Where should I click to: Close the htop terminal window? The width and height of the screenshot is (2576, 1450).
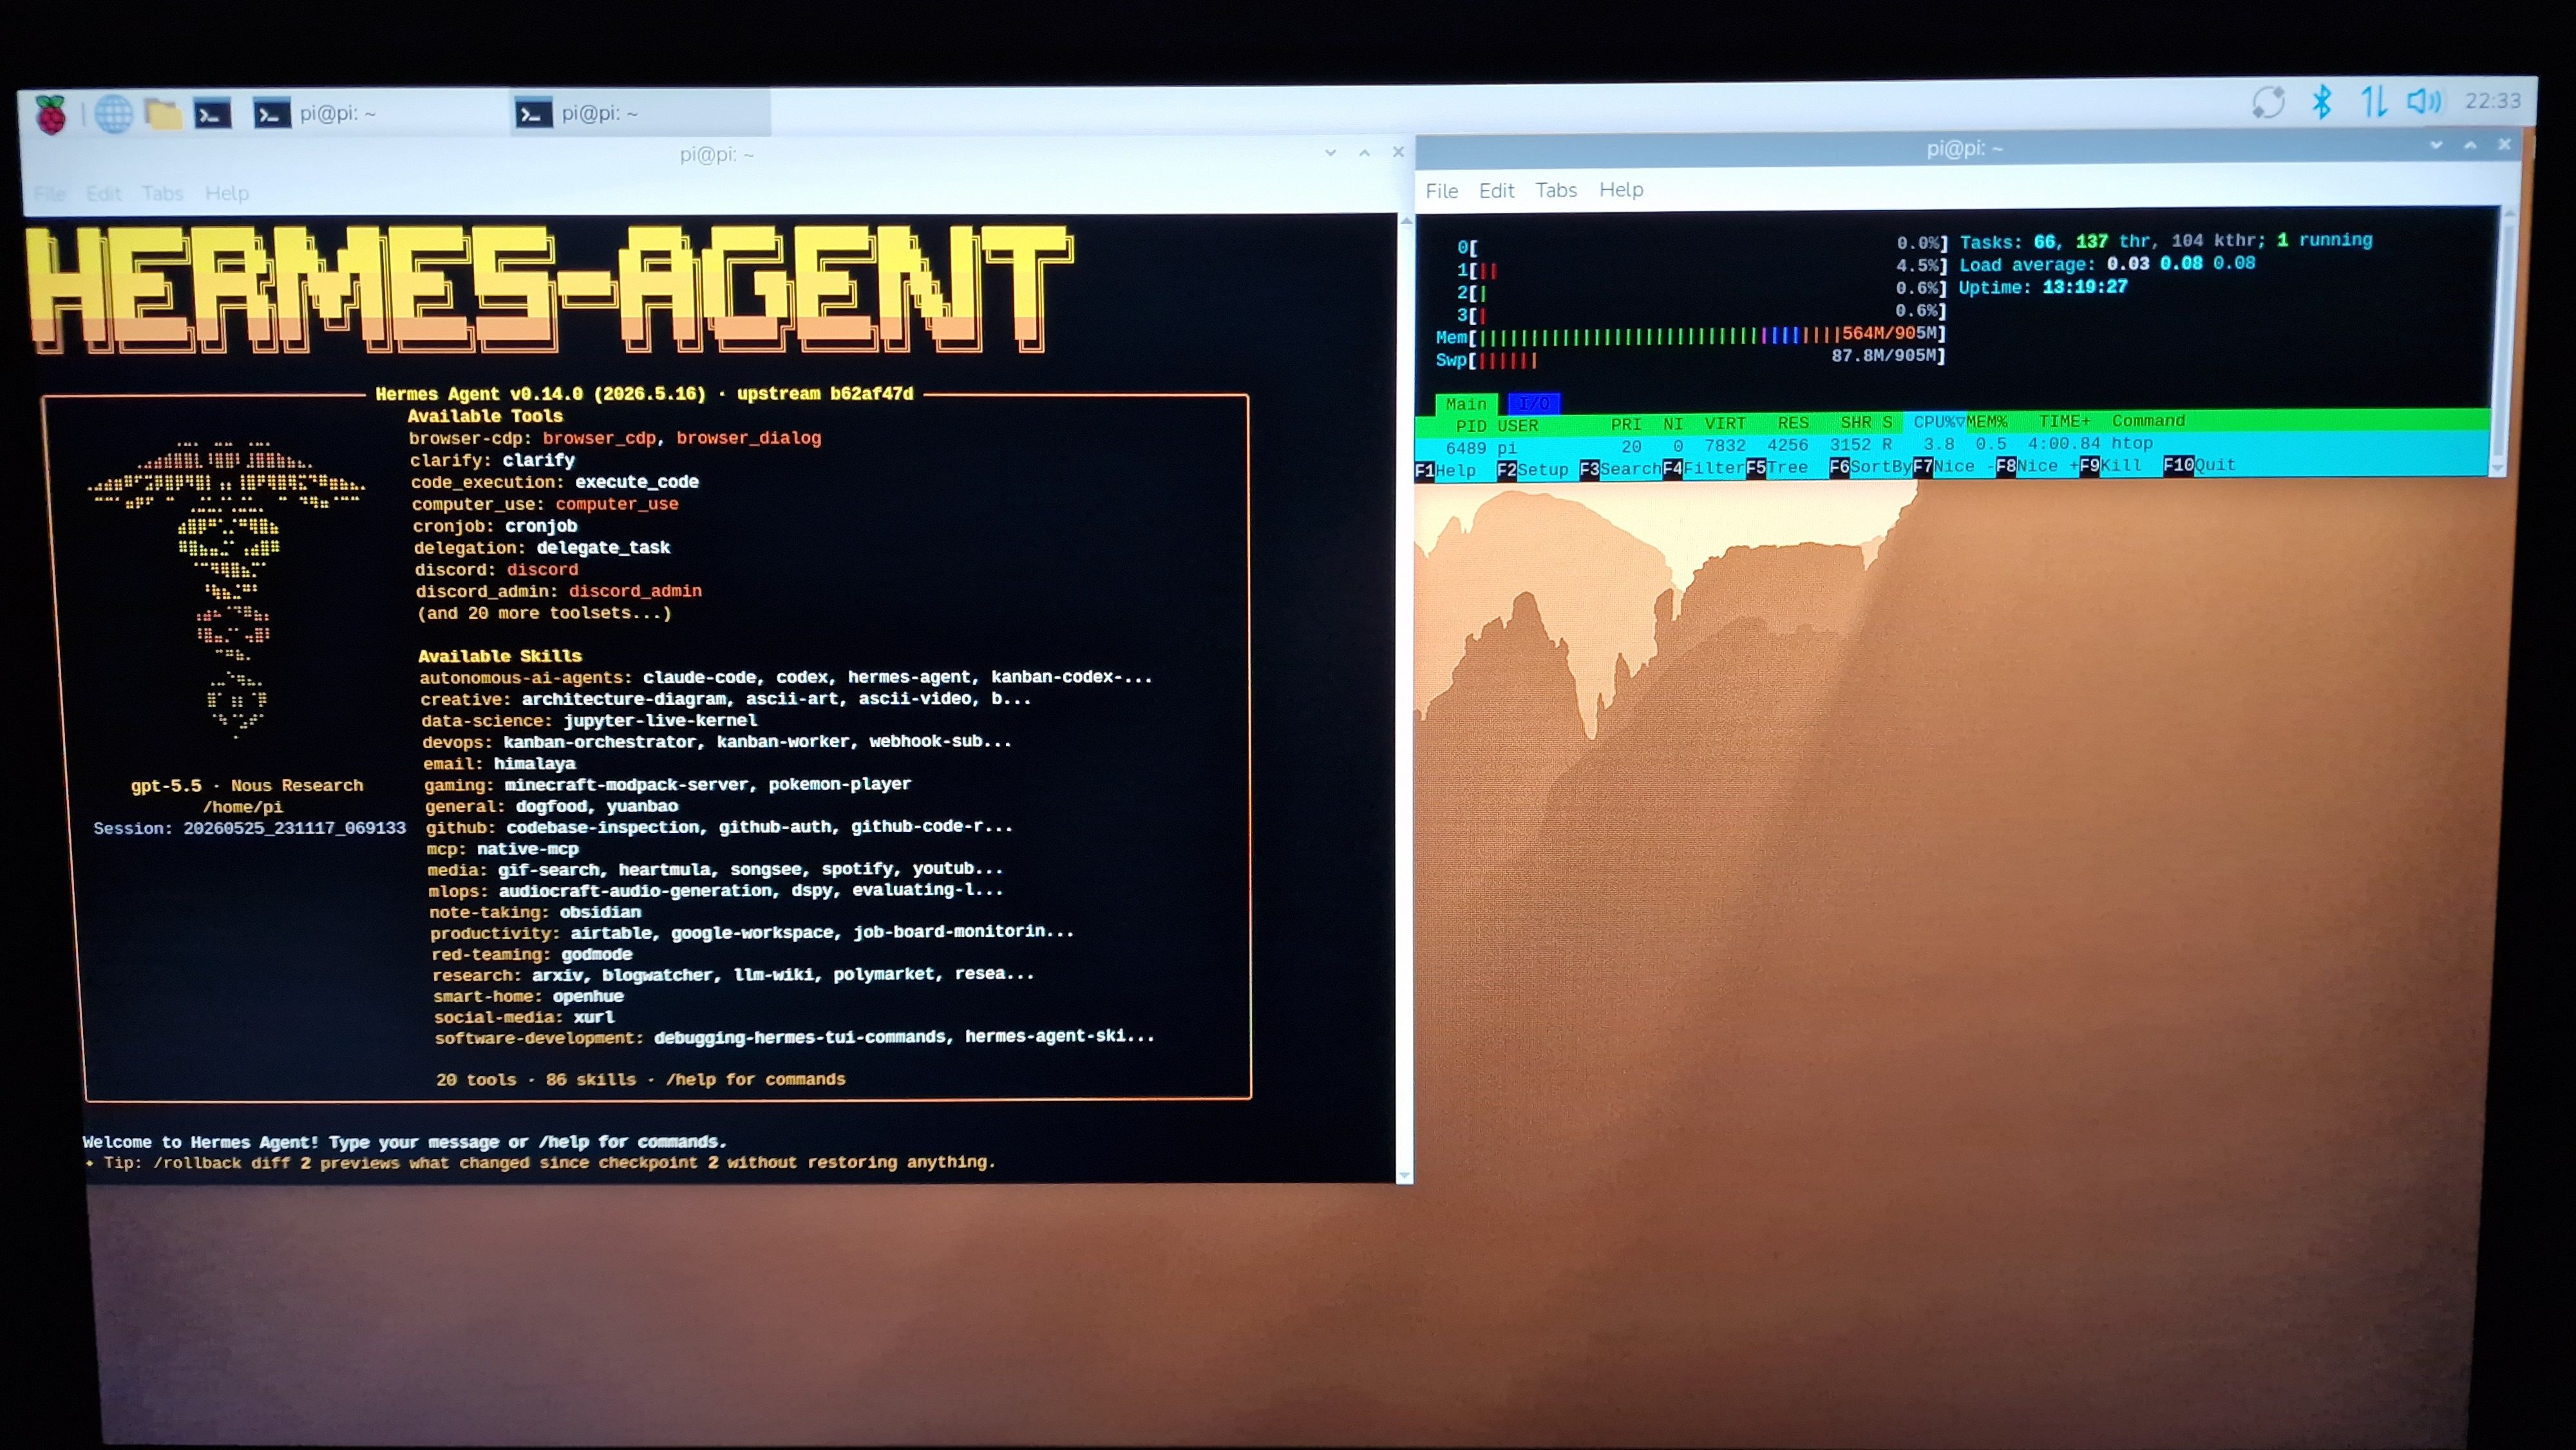(x=2504, y=145)
